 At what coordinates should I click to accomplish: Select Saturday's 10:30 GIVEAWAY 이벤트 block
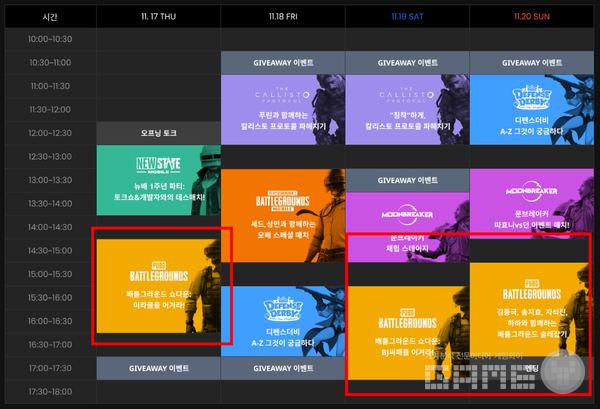pos(407,63)
